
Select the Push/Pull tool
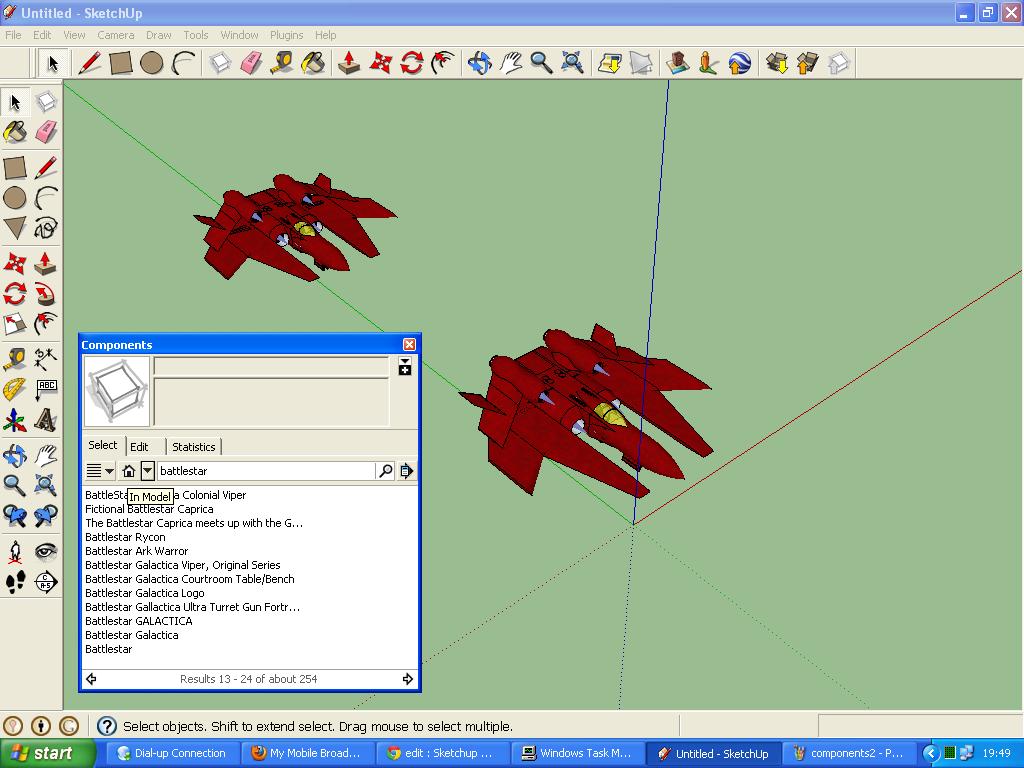(x=46, y=262)
